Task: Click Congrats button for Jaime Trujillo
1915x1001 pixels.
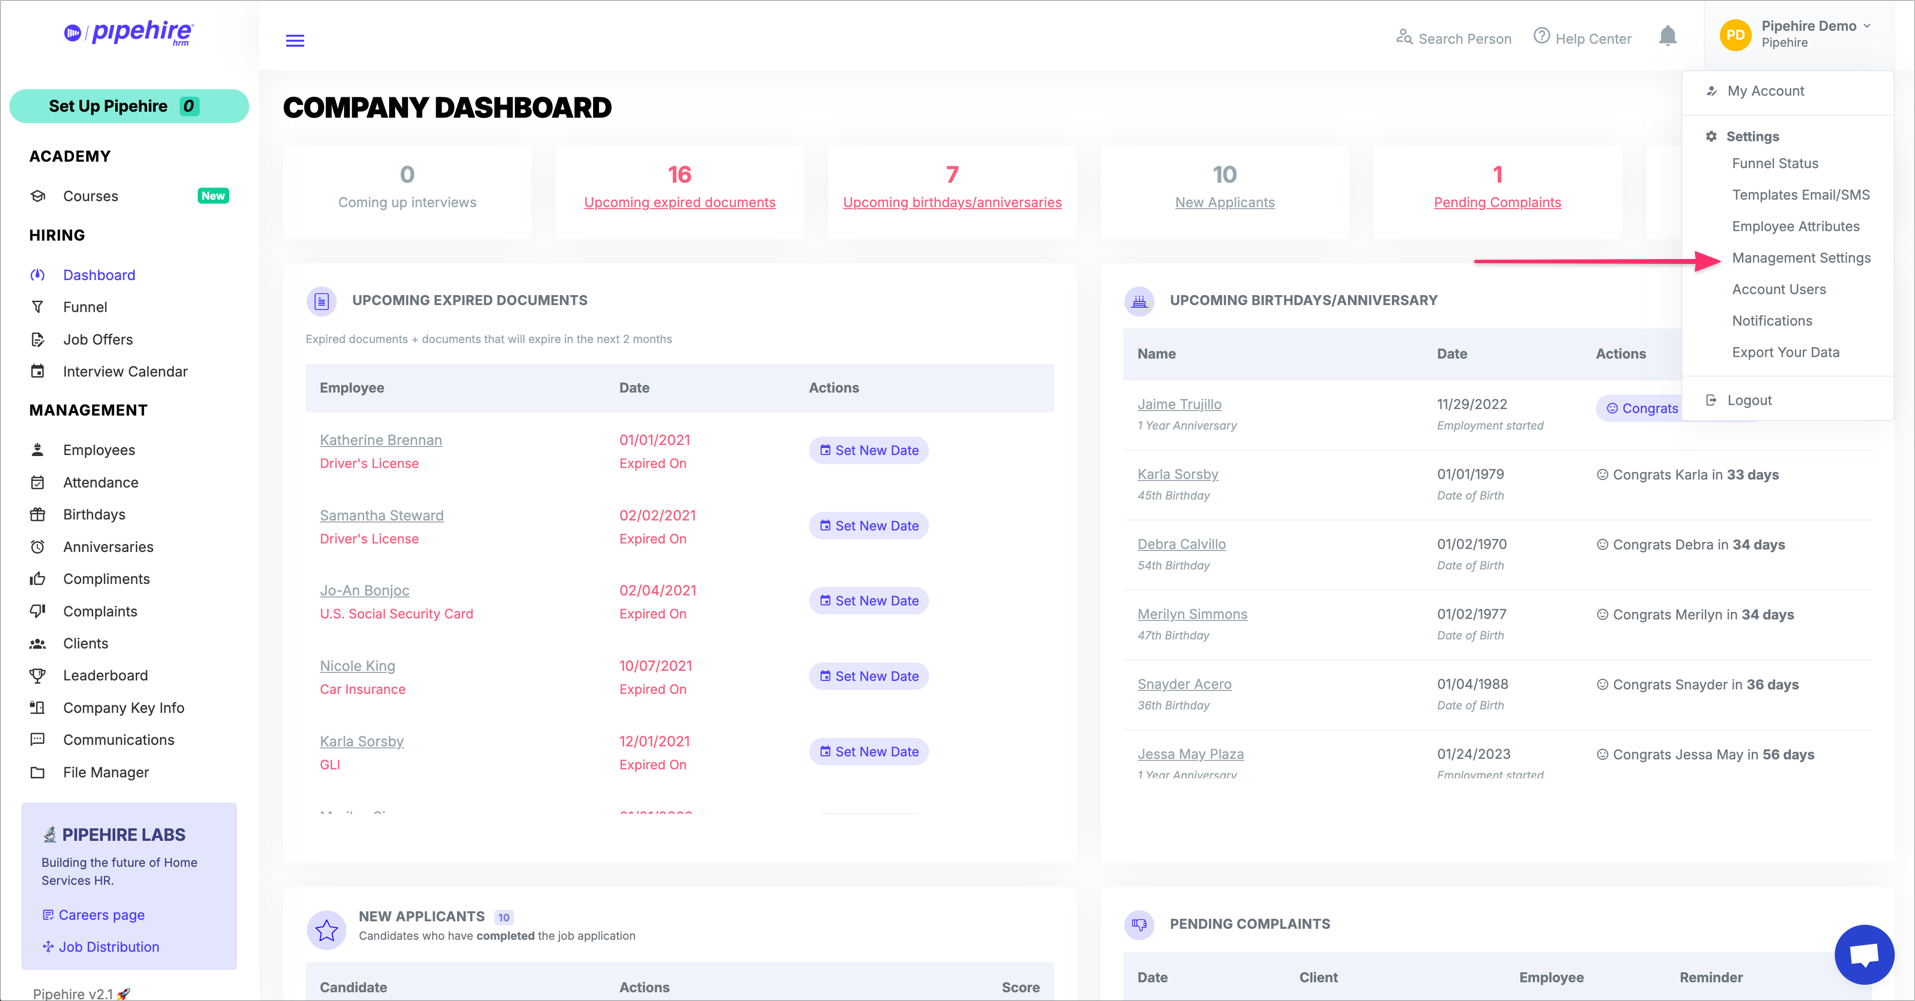Action: pyautogui.click(x=1641, y=408)
